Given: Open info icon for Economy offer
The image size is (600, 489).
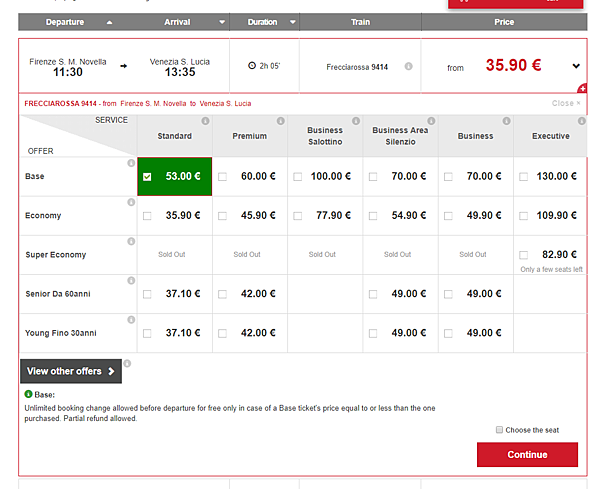Looking at the screenshot, I should pyautogui.click(x=131, y=202).
